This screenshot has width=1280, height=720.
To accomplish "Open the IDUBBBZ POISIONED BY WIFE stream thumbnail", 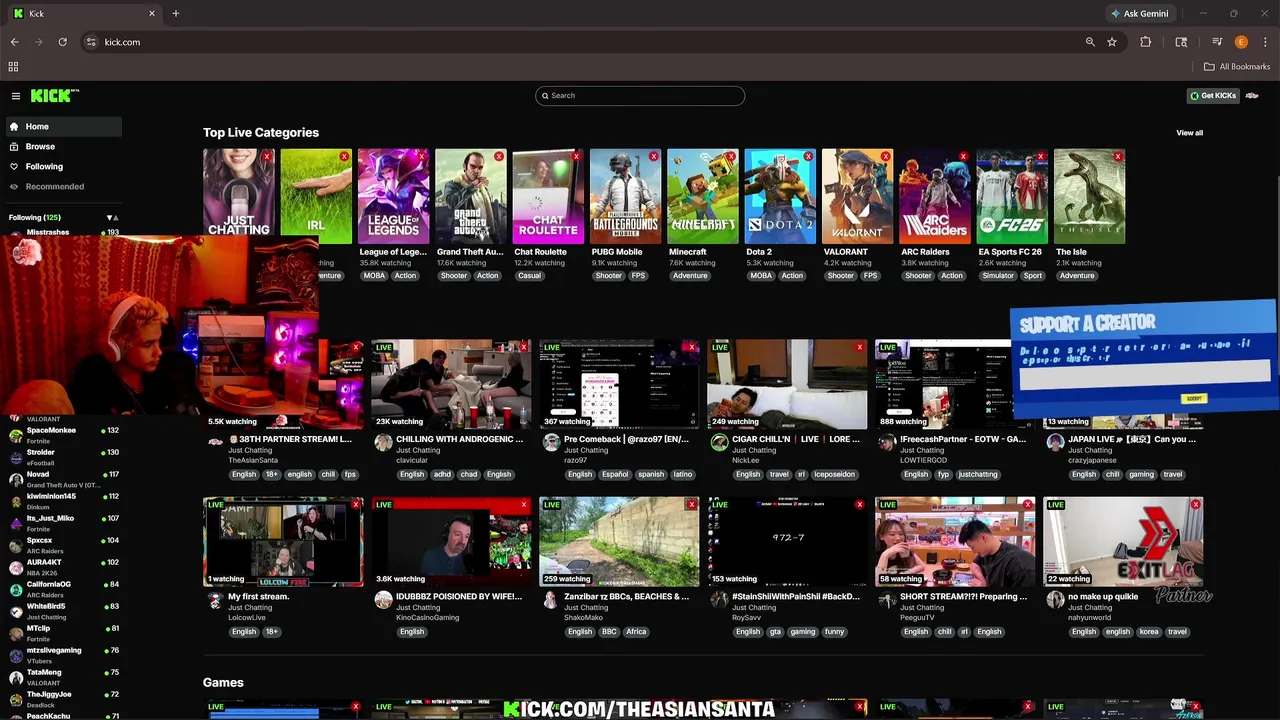I will tap(451, 542).
